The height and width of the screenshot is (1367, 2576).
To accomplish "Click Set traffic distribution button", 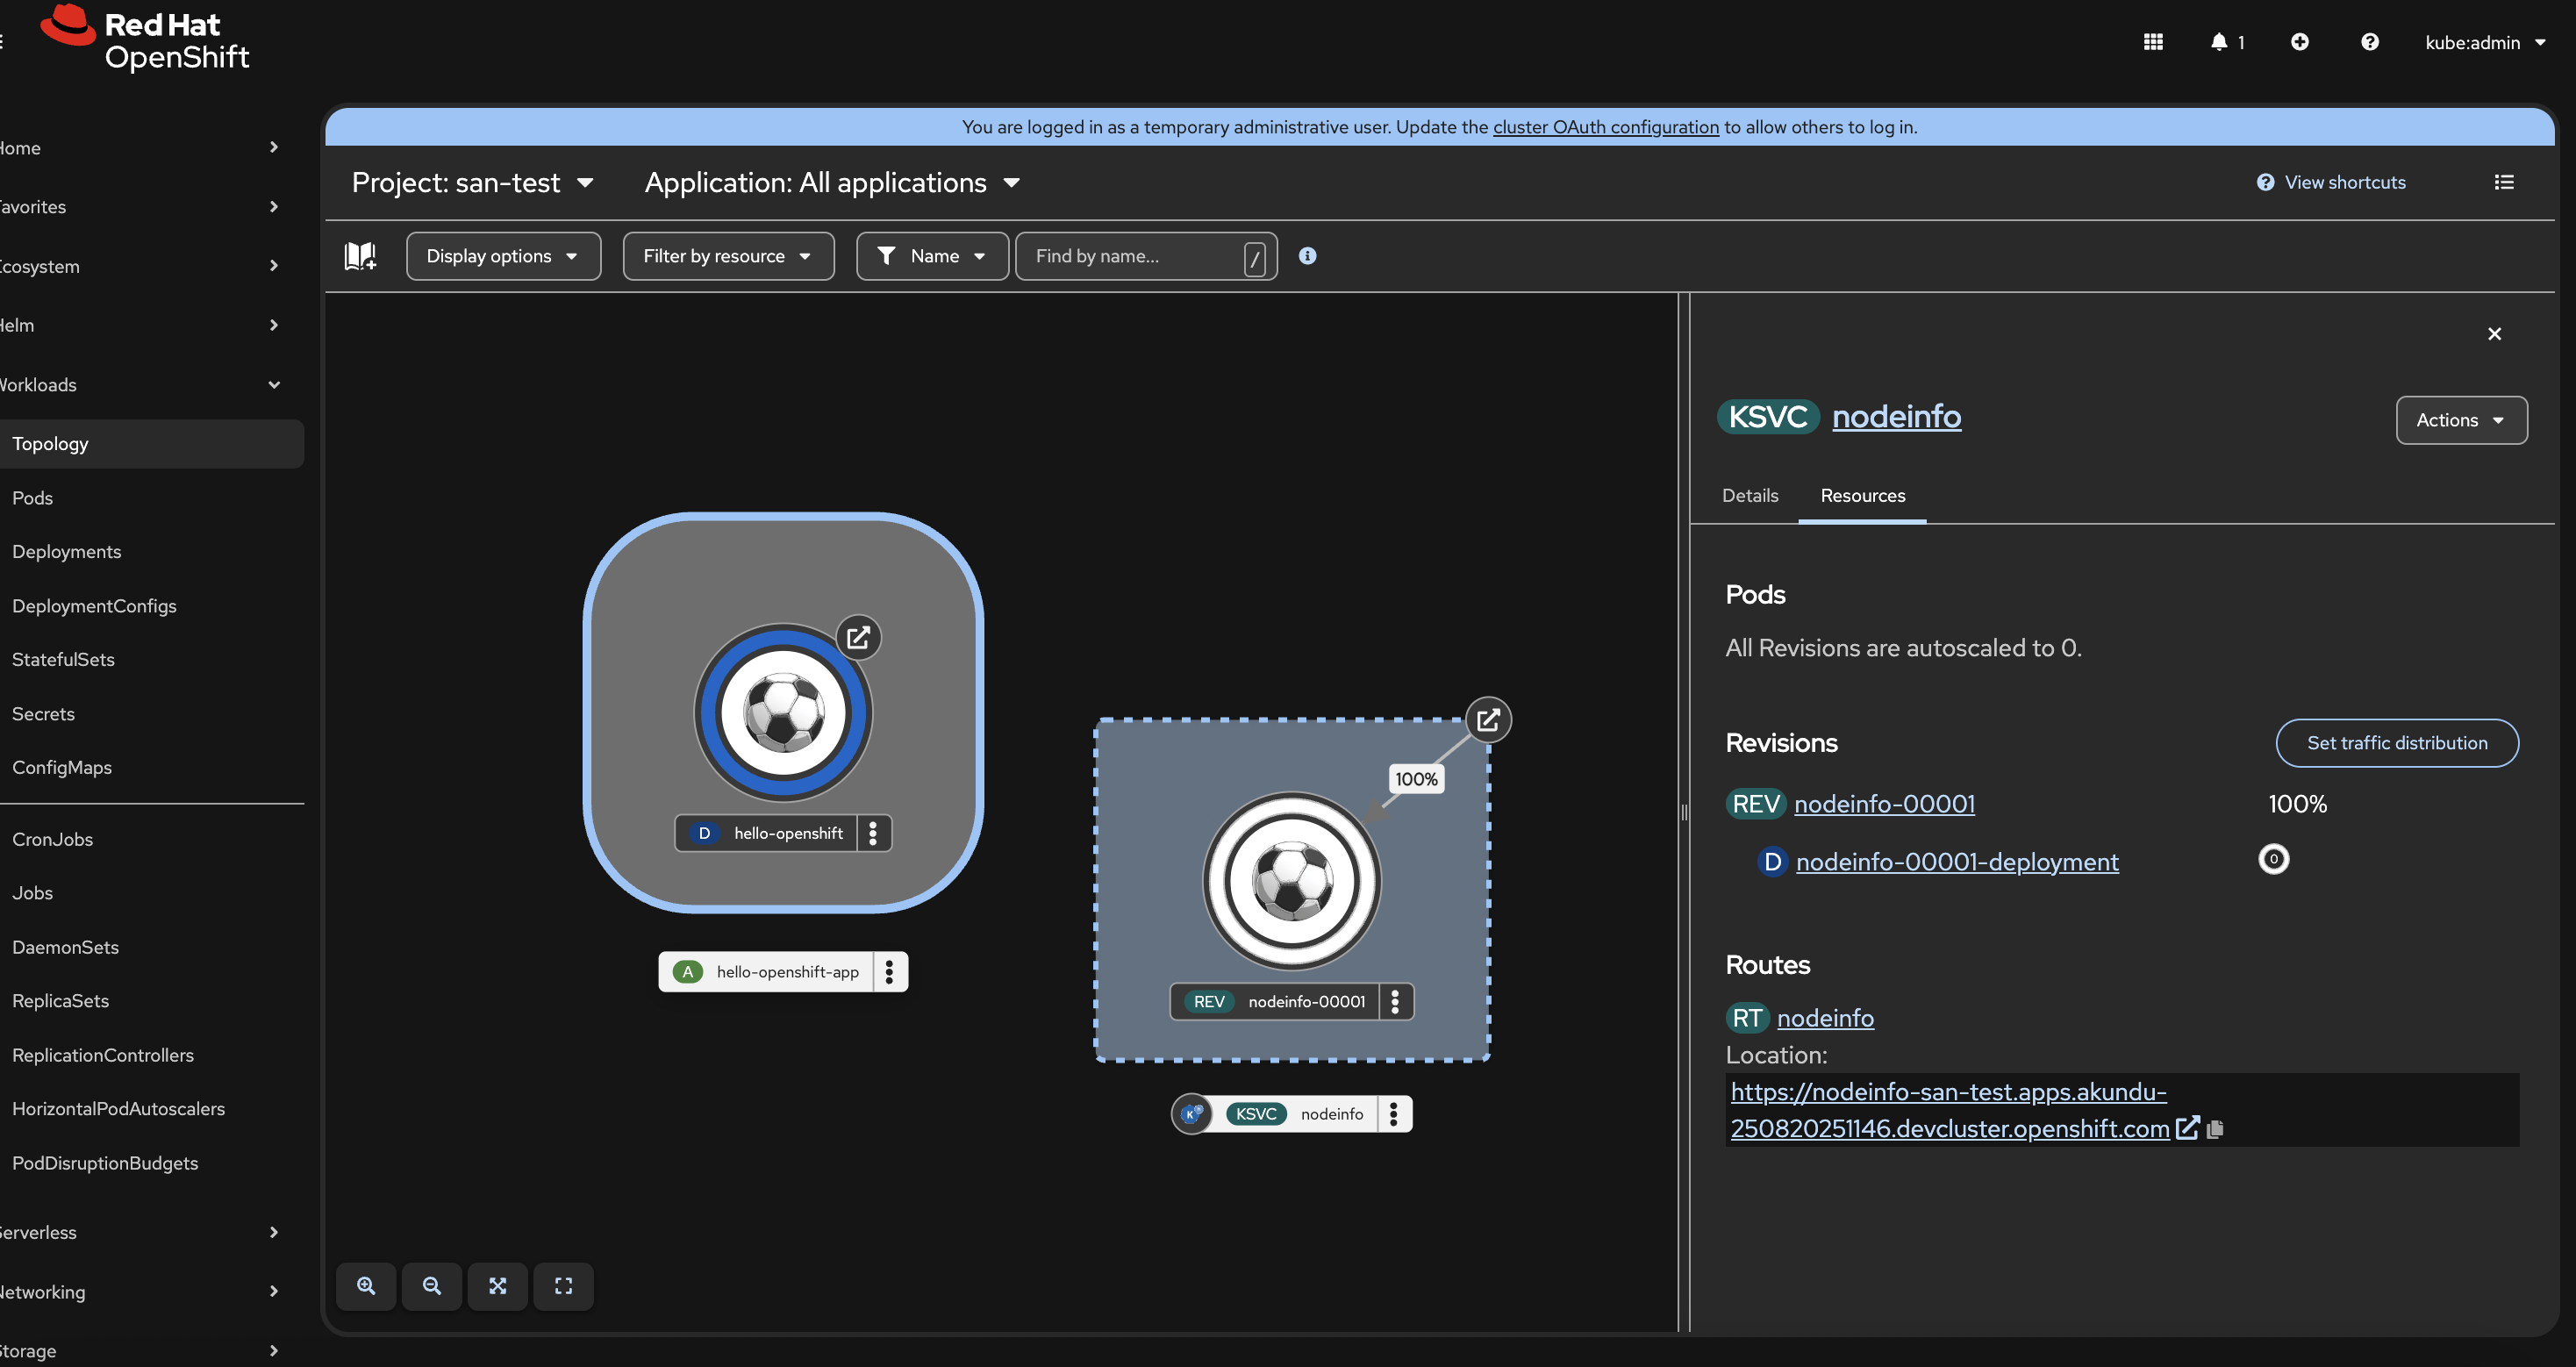I will point(2396,742).
